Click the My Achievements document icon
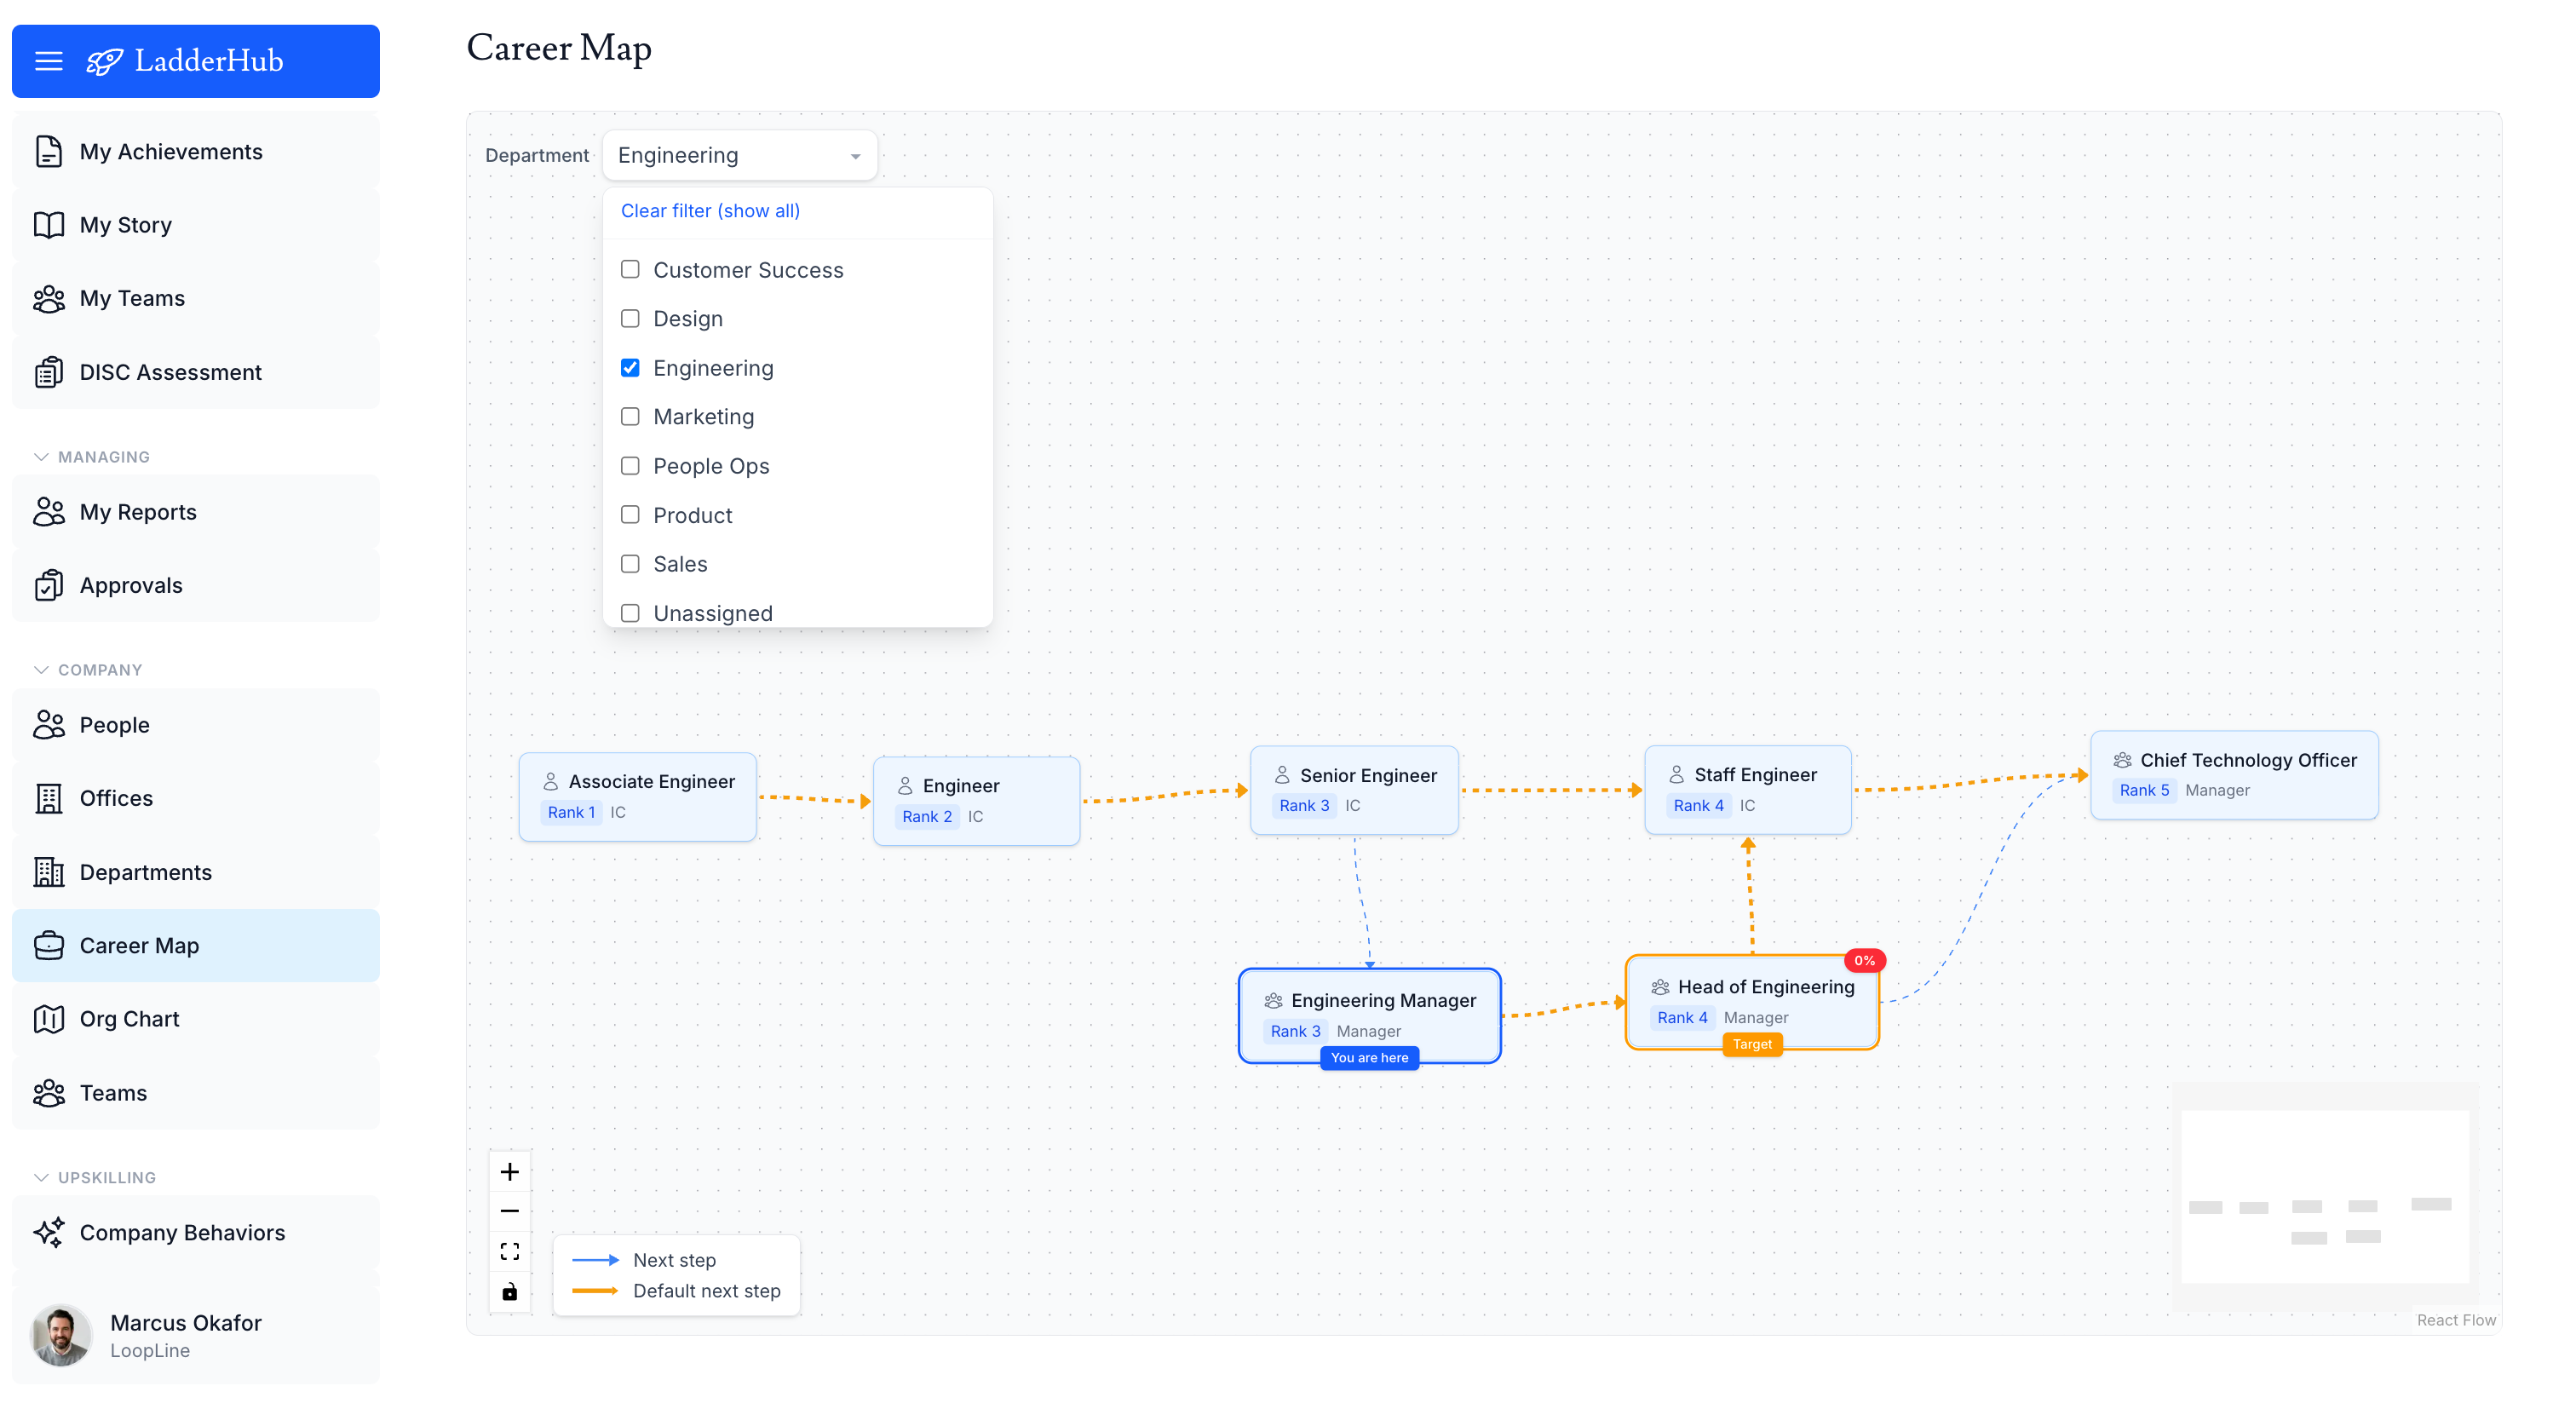The image size is (2576, 1409). click(48, 152)
